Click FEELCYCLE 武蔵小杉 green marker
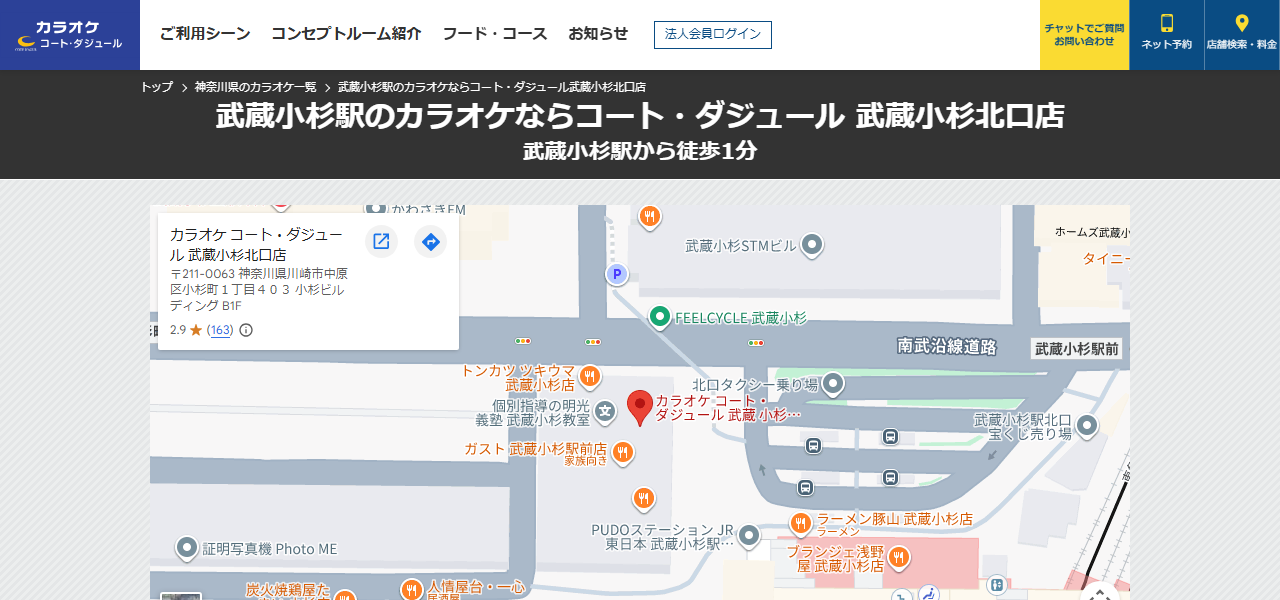 [659, 317]
